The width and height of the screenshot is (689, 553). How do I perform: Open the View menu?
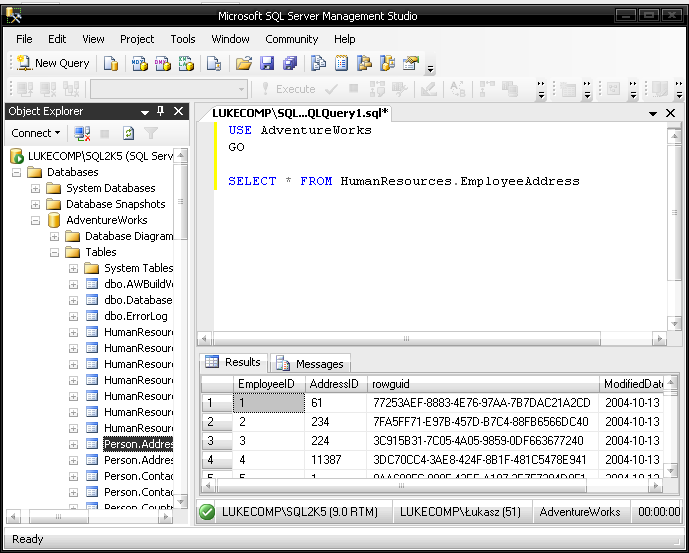[x=93, y=39]
